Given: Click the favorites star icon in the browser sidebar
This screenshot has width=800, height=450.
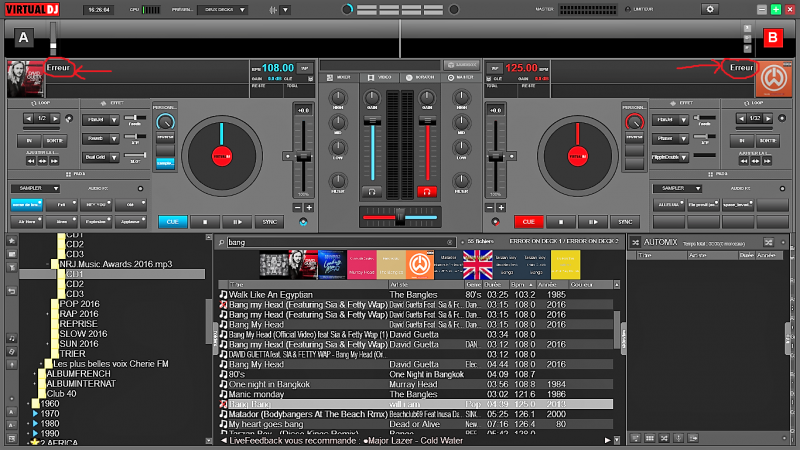Looking at the screenshot, I should (x=12, y=240).
